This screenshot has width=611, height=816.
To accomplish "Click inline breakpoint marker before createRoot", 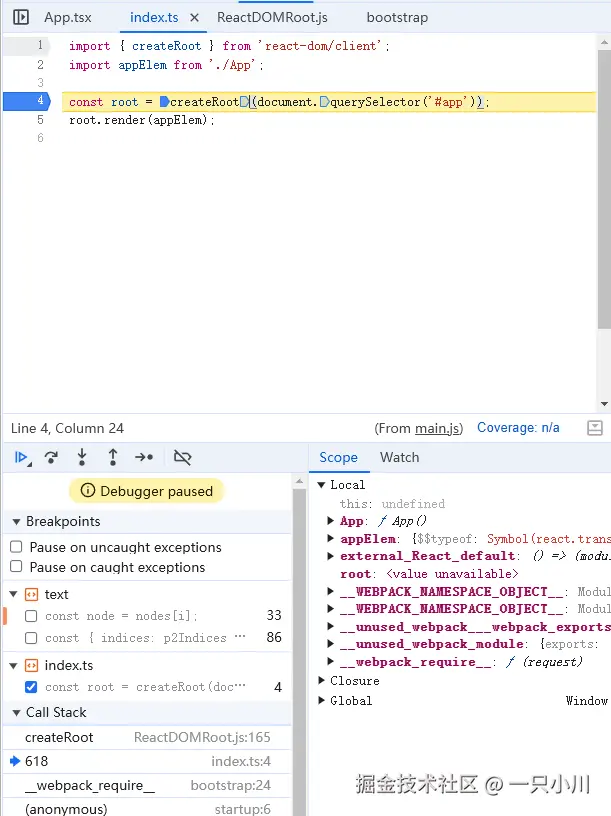I will 164,101.
